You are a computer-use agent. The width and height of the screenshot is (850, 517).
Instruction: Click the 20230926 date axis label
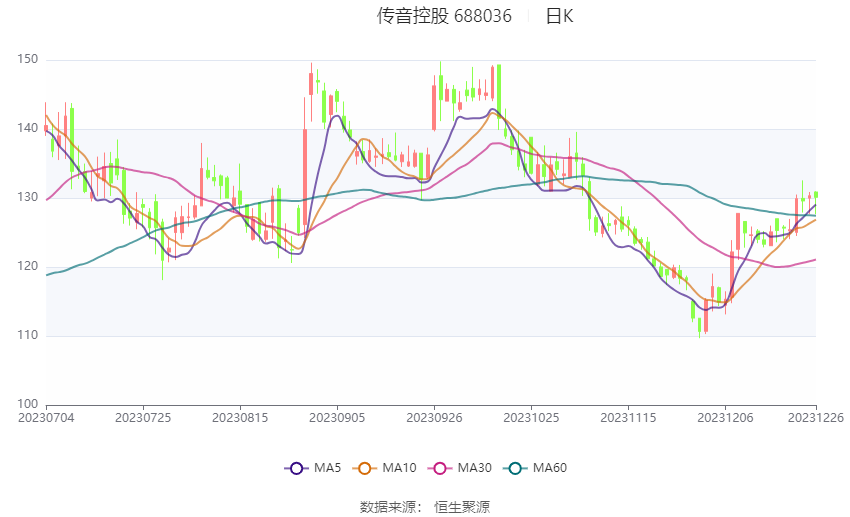click(434, 418)
